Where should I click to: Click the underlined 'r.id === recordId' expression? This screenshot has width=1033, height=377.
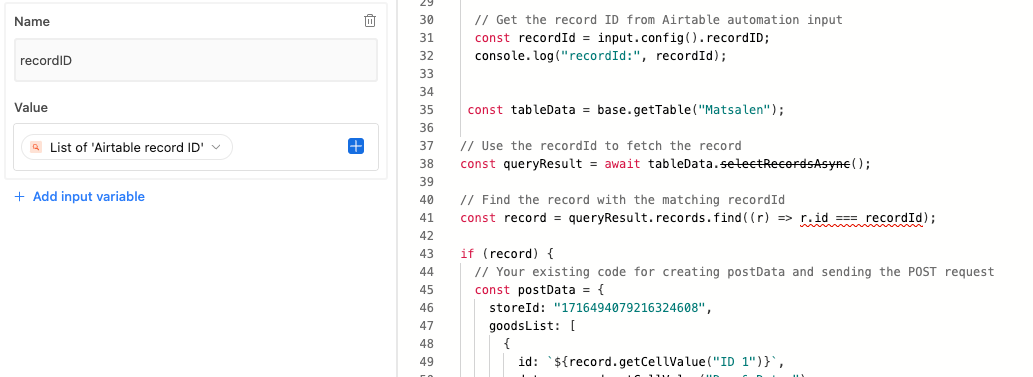pos(862,218)
